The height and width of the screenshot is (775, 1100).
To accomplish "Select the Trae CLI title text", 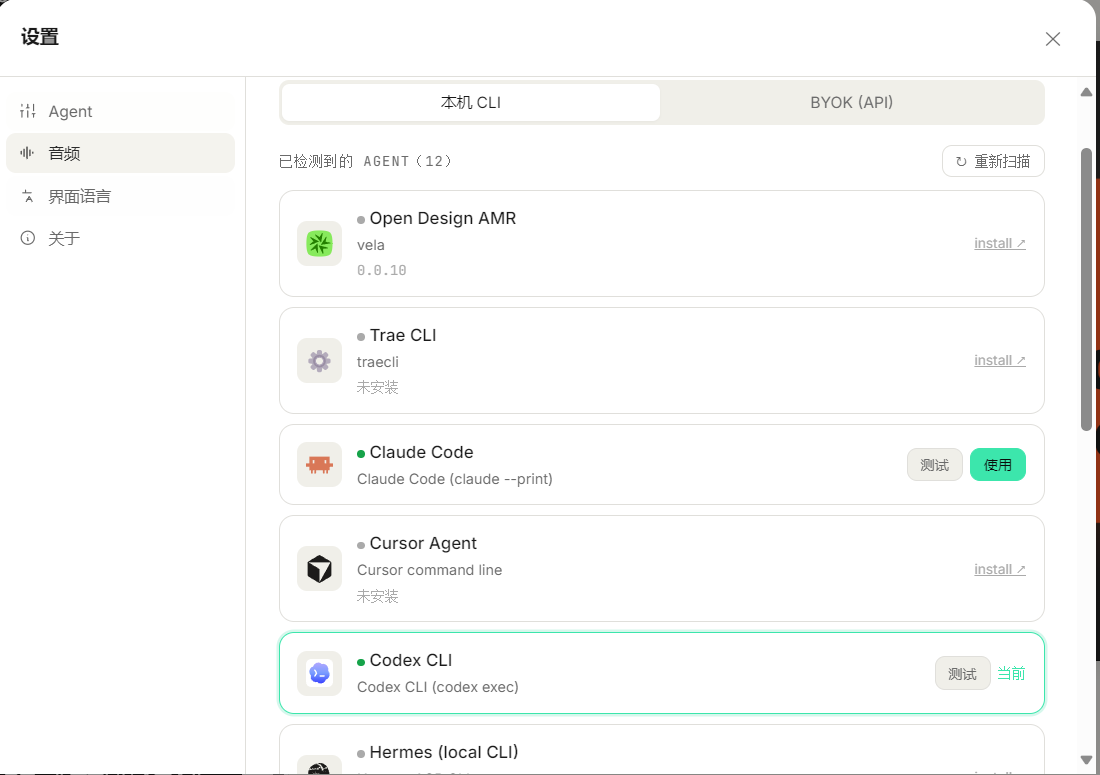I will coord(403,335).
